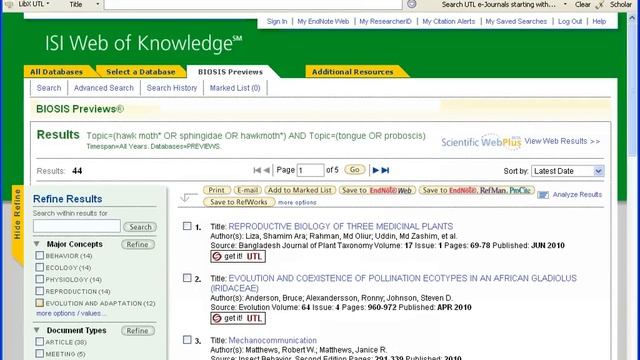Switch to Select a Database tab
The height and width of the screenshot is (360, 640).
pyautogui.click(x=140, y=72)
